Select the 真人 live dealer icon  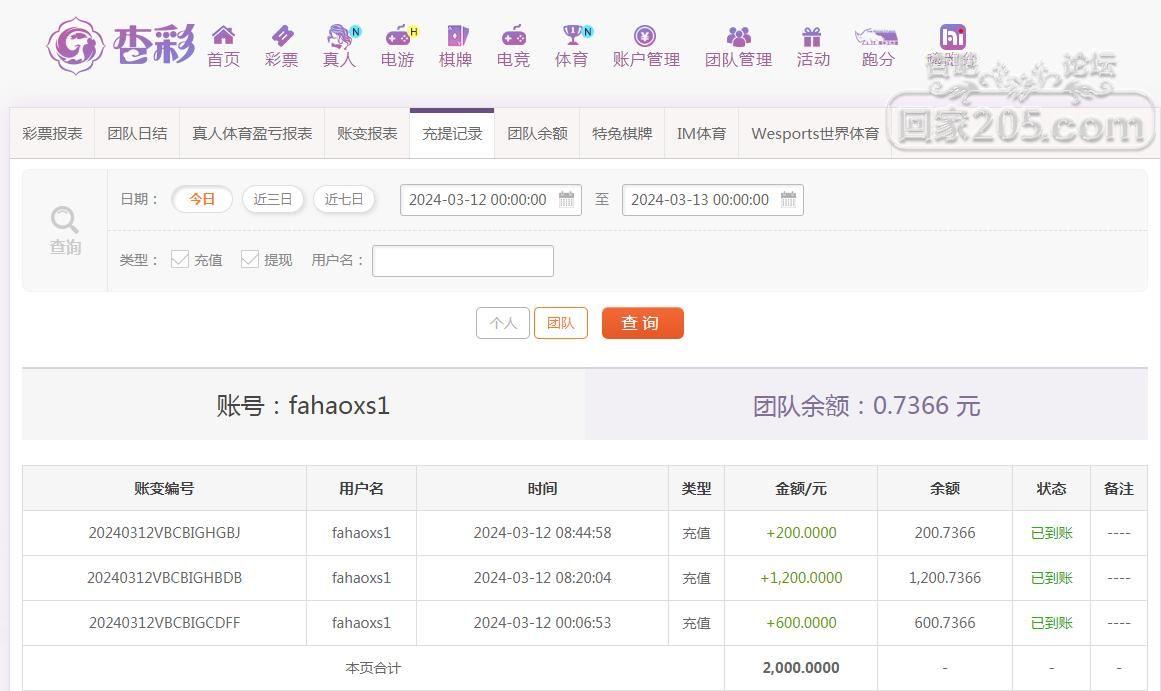click(340, 37)
